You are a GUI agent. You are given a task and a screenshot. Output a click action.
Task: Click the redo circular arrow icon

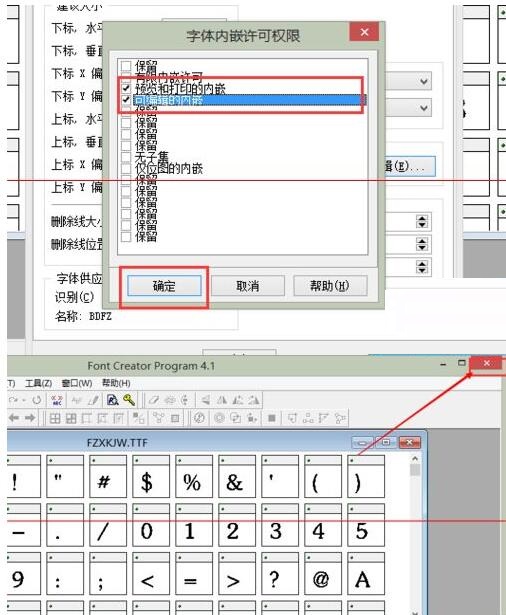[37, 400]
